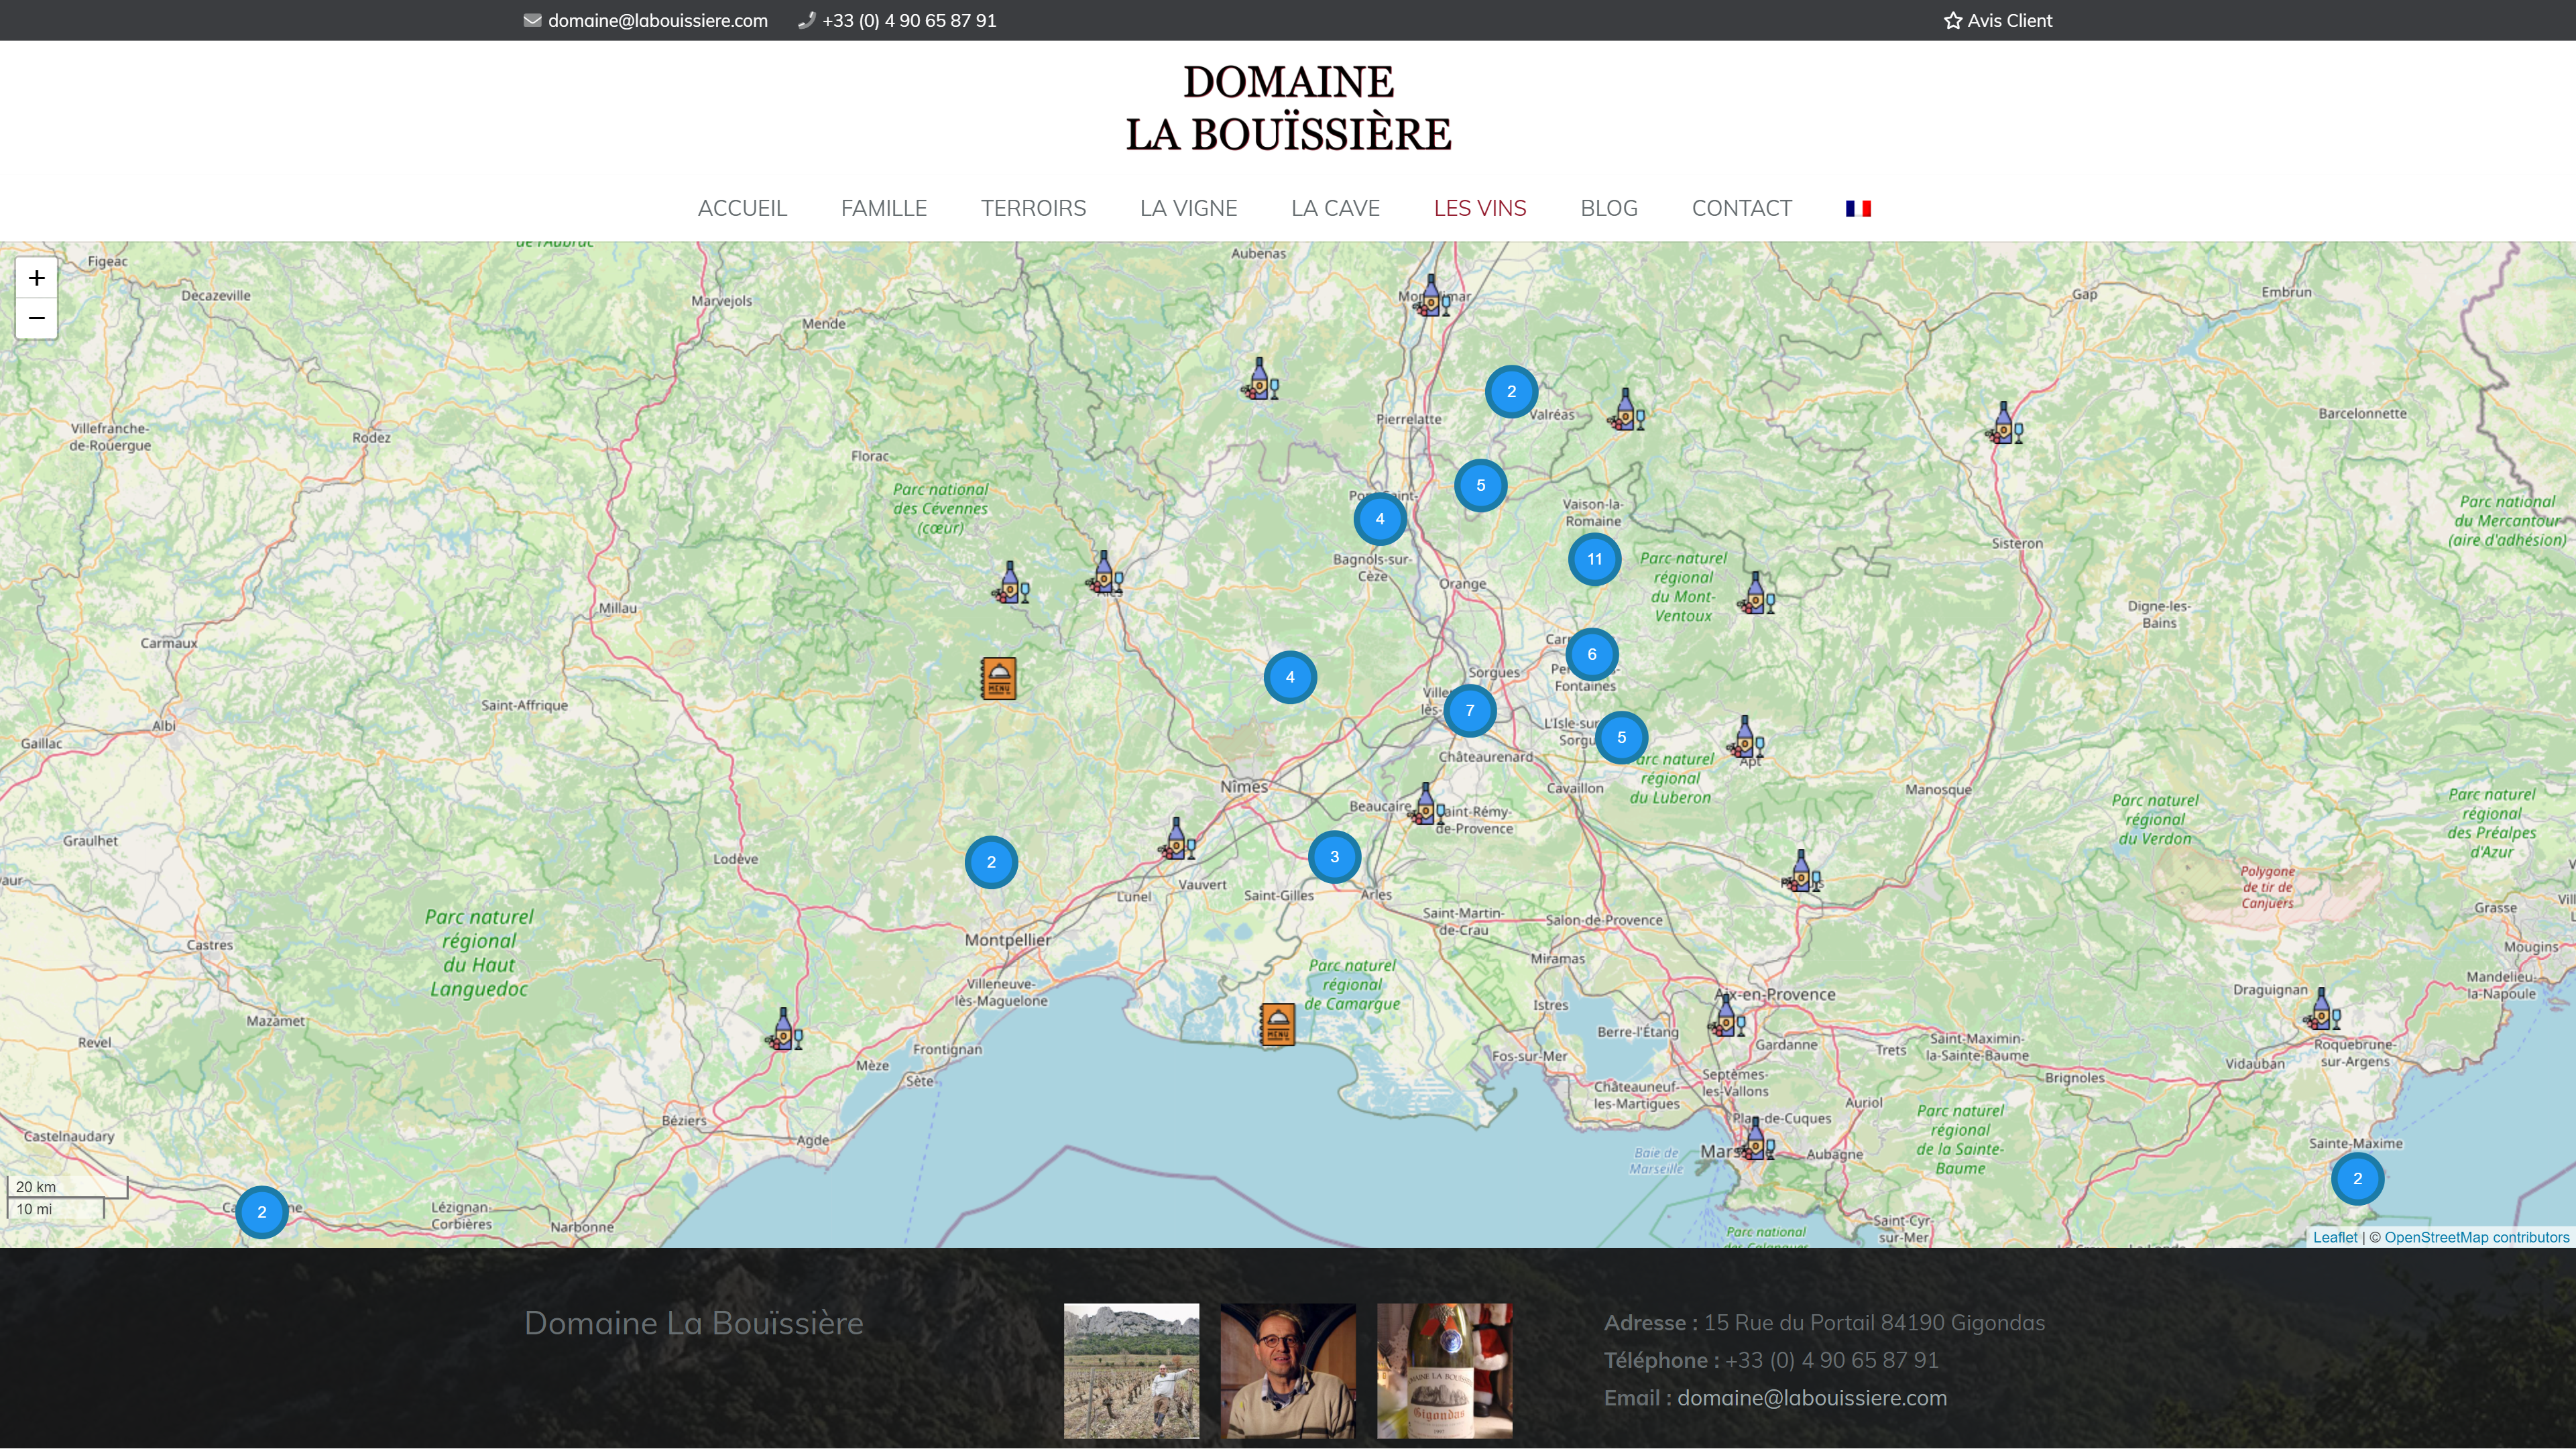Screen dimensions: 2576x1449
Task: Click the top bar email address link
Action: [x=657, y=20]
